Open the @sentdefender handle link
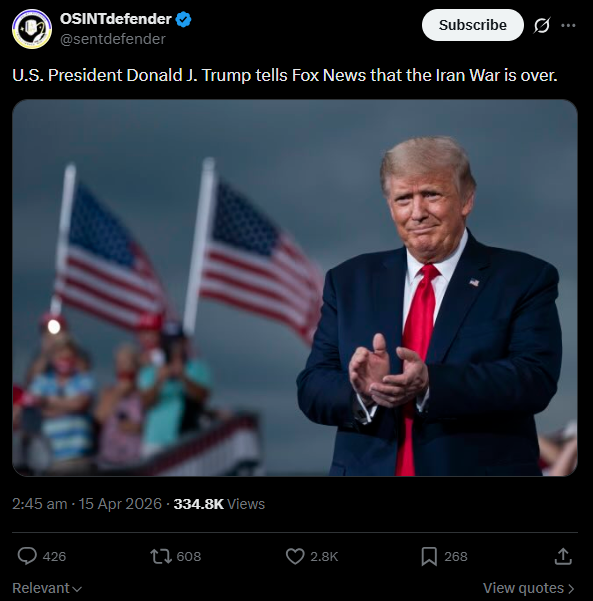The width and height of the screenshot is (593, 601). [x=113, y=39]
